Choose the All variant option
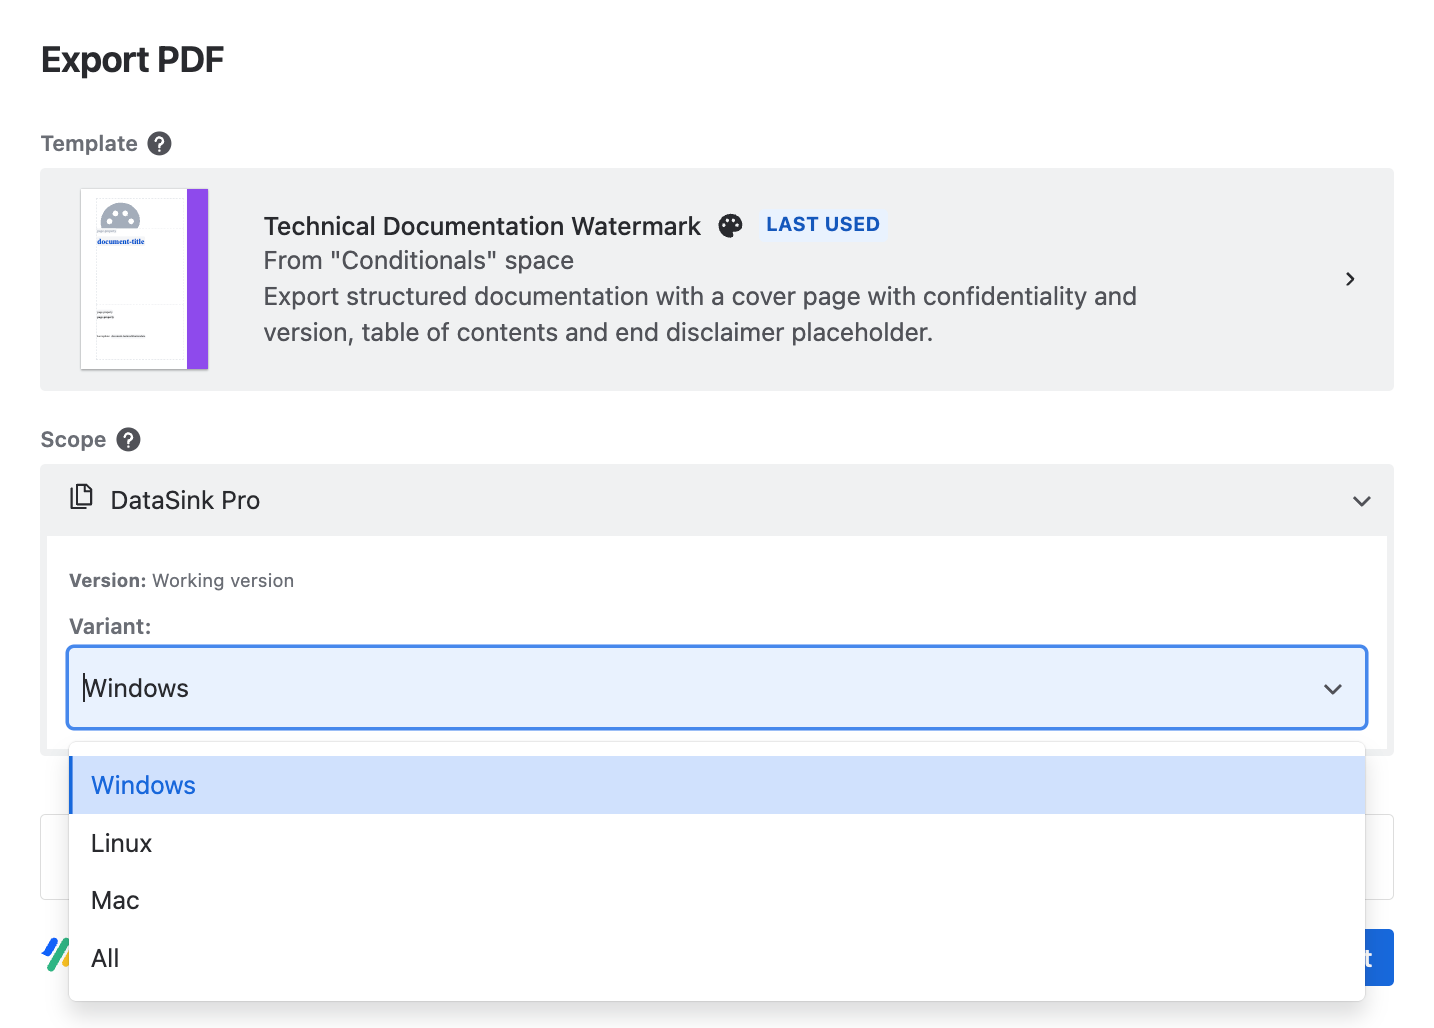This screenshot has height=1028, width=1434. [105, 958]
